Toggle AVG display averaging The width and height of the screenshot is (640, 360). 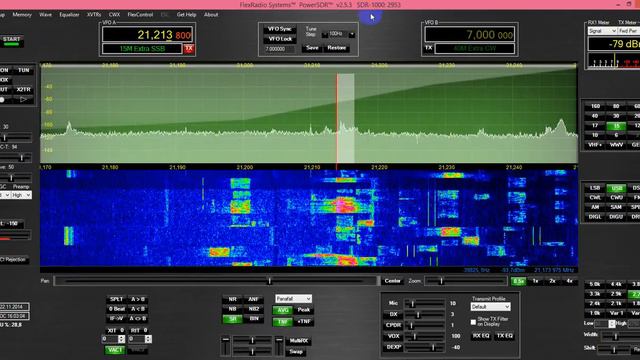tap(282, 310)
